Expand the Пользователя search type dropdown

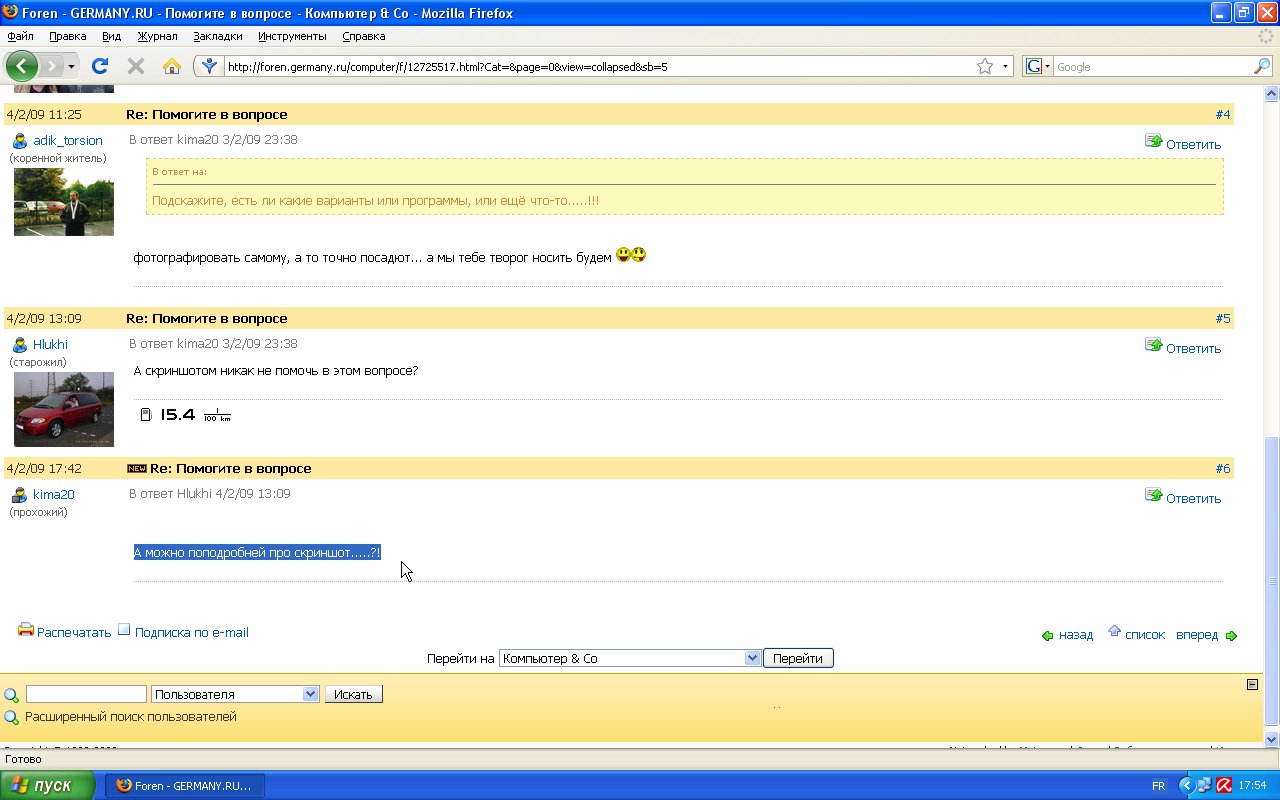coord(235,694)
